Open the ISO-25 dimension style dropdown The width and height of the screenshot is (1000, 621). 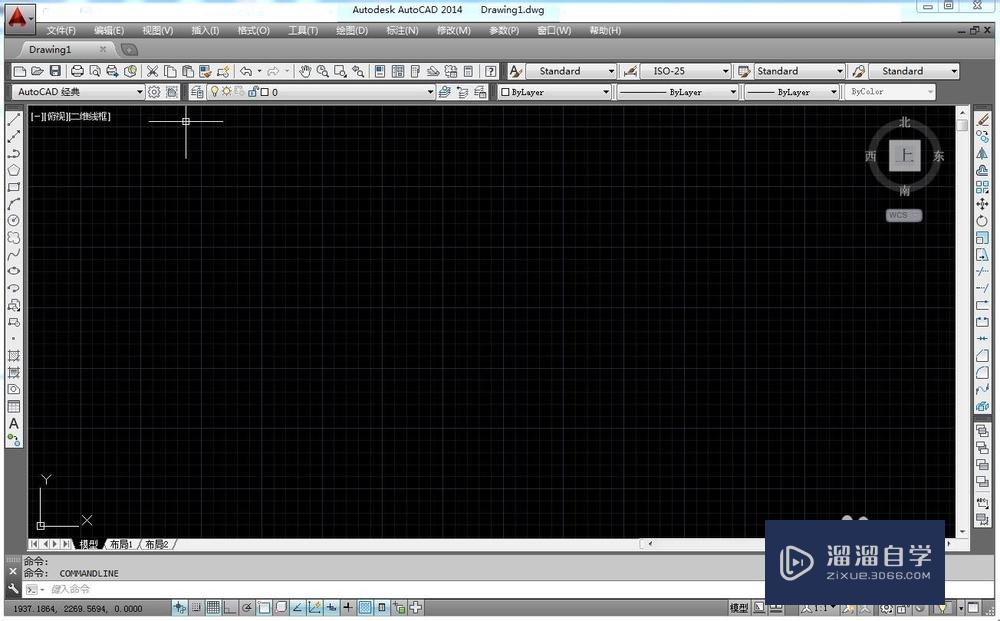coord(725,71)
